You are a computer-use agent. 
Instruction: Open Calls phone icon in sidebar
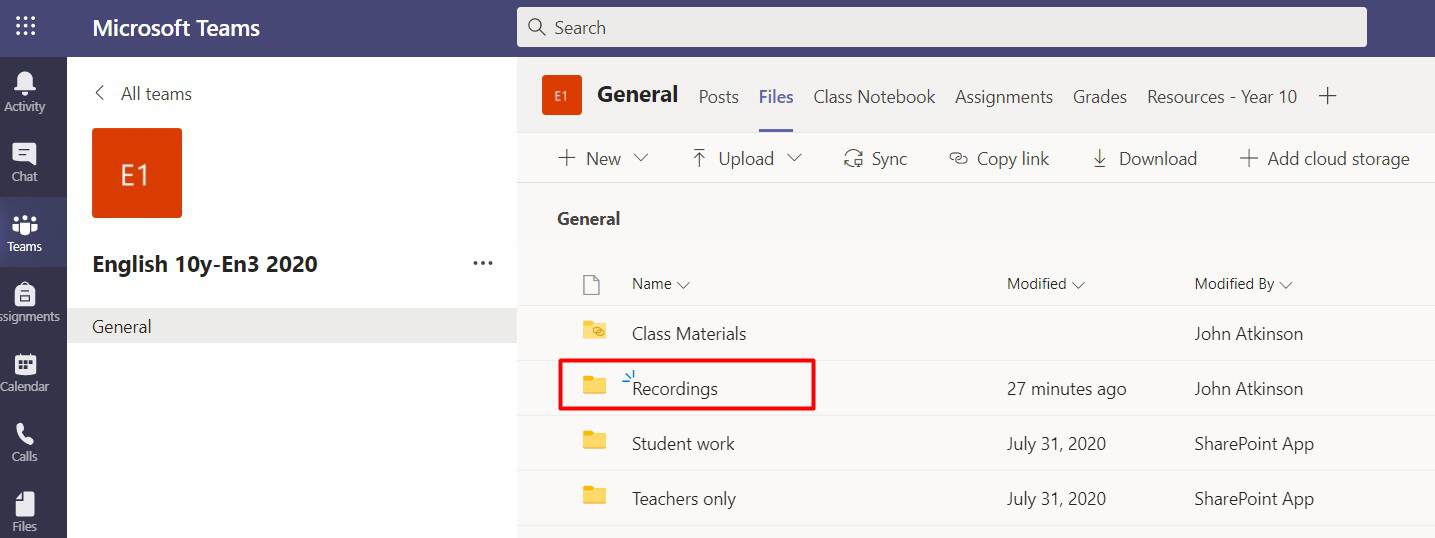coord(25,442)
